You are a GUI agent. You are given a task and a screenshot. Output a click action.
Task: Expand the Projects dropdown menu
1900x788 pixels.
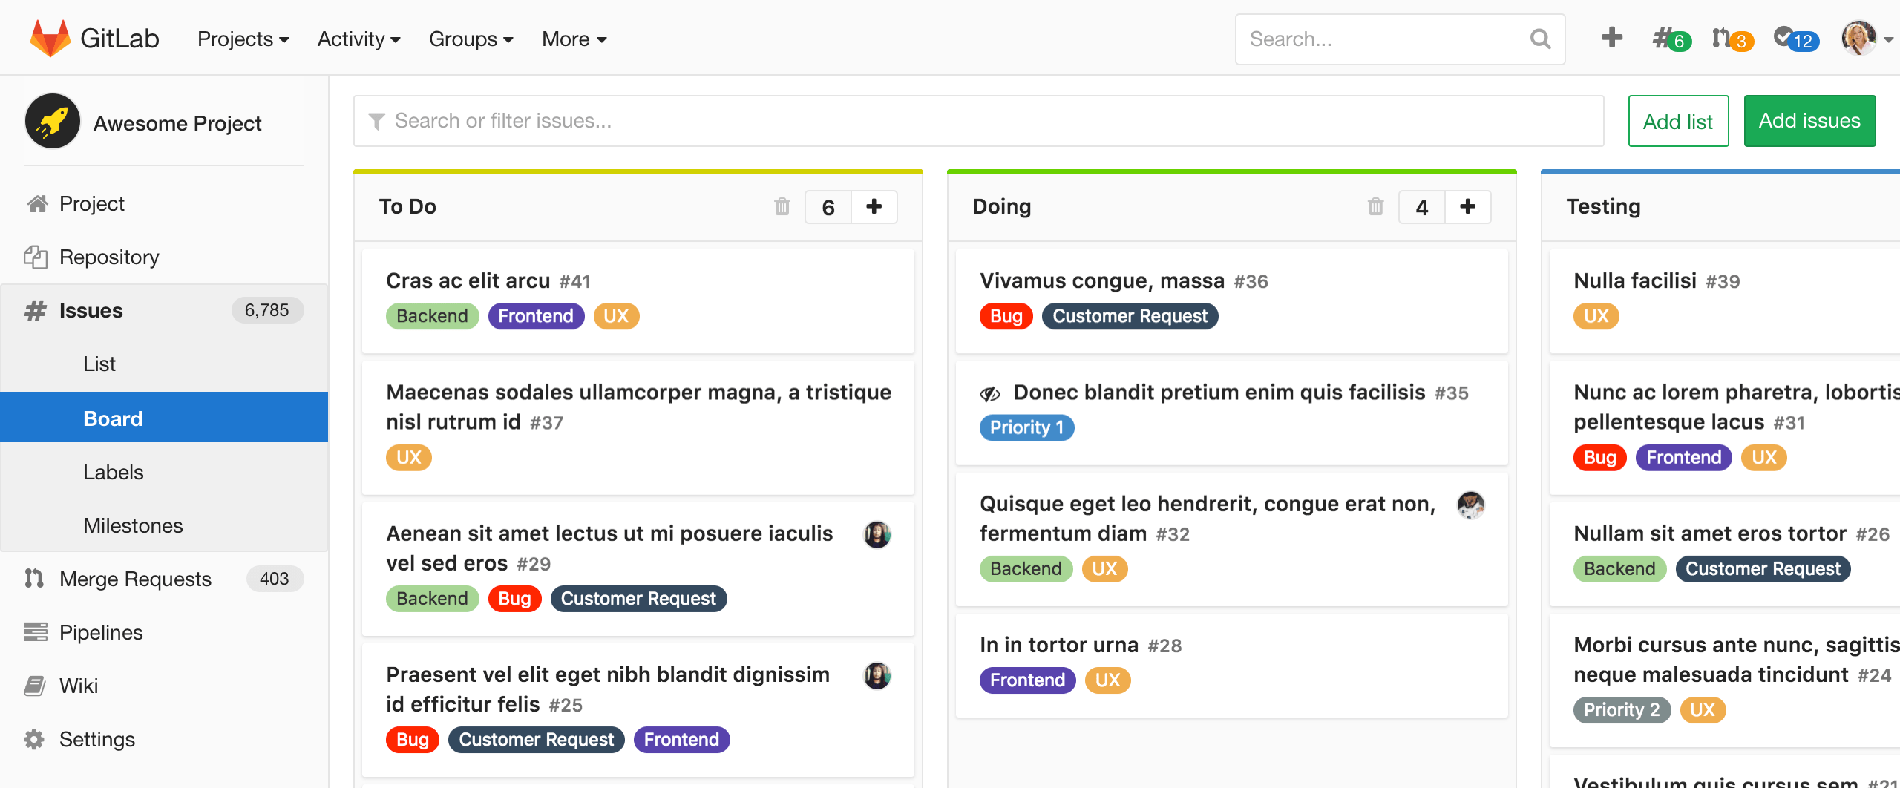pyautogui.click(x=243, y=39)
